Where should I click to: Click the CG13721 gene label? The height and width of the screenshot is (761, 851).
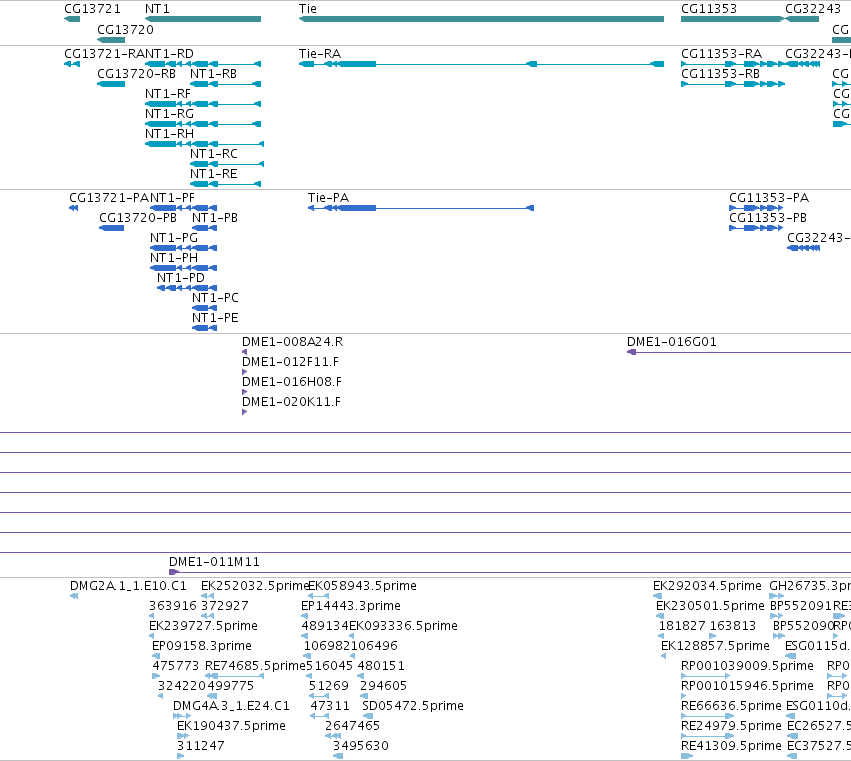click(x=92, y=9)
